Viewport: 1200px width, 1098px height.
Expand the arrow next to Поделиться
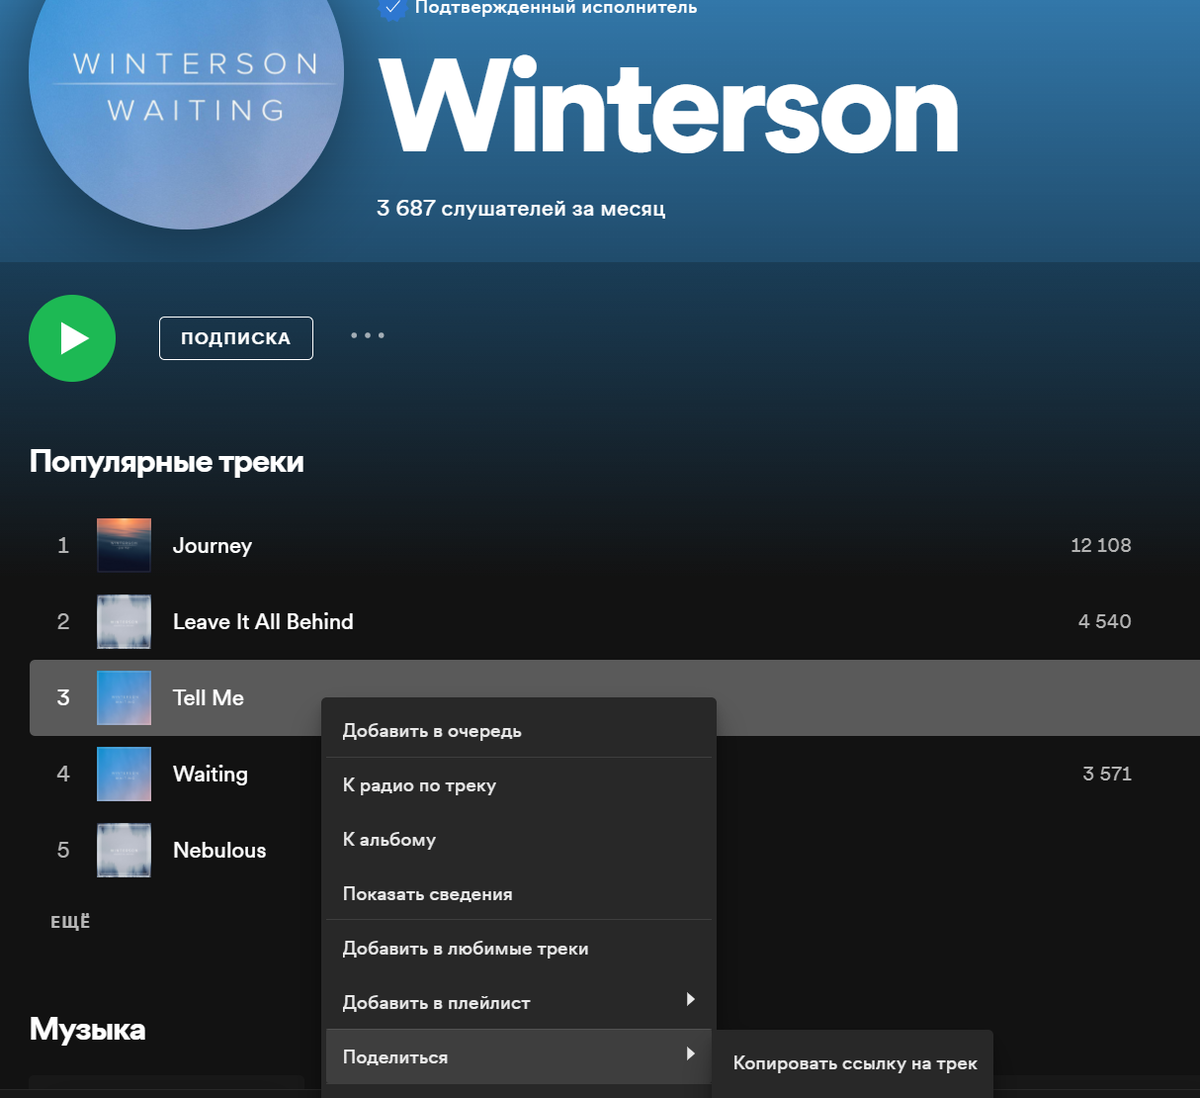[690, 1054]
